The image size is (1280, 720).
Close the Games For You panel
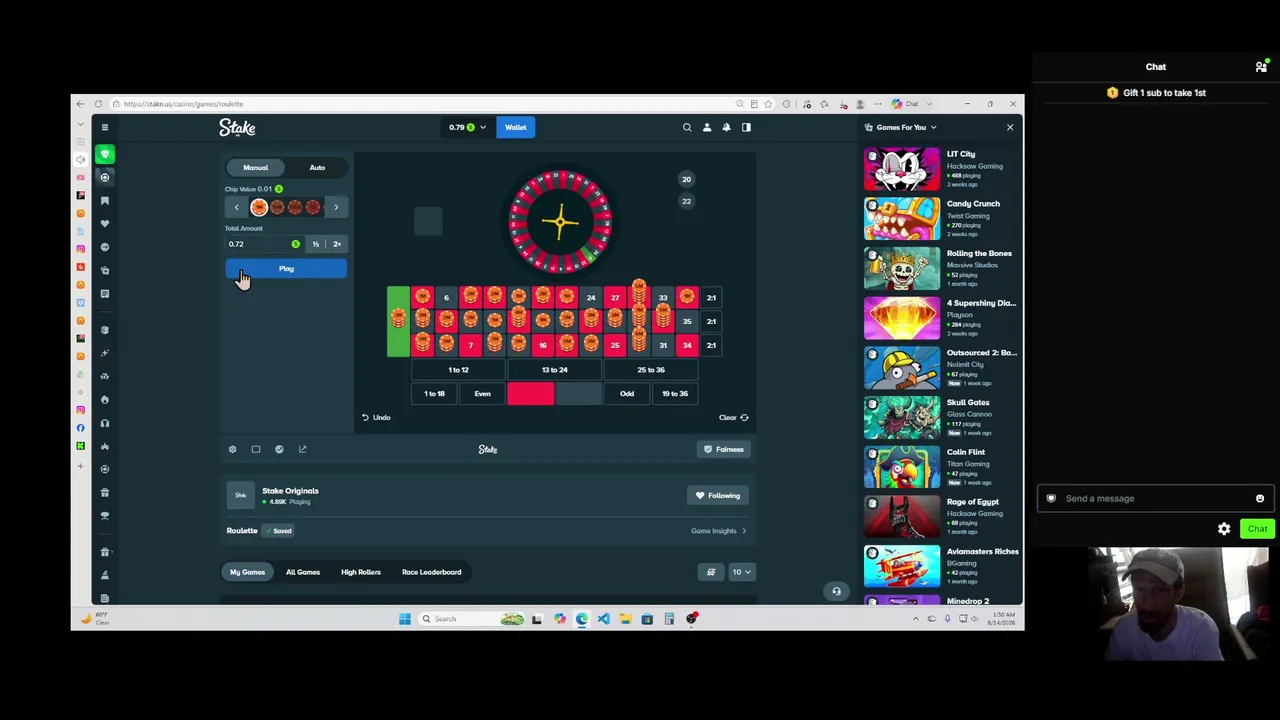pos(1010,127)
